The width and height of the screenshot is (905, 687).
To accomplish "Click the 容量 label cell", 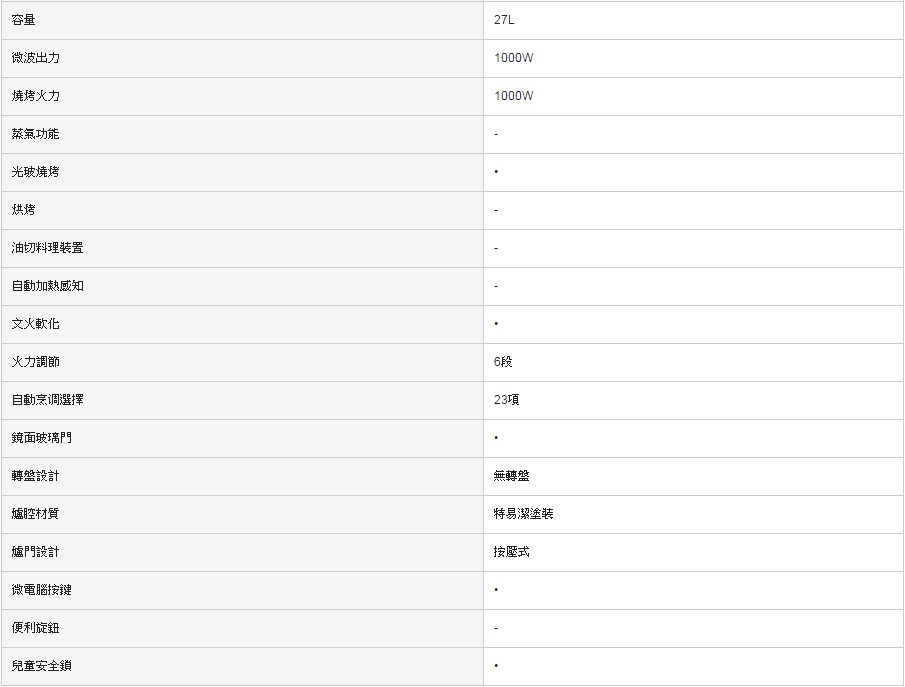I will click(23, 20).
